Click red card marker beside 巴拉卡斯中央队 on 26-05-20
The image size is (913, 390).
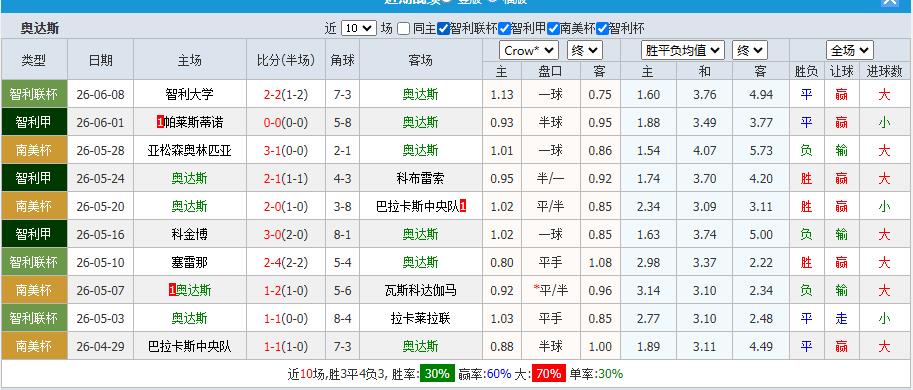pyautogui.click(x=463, y=206)
